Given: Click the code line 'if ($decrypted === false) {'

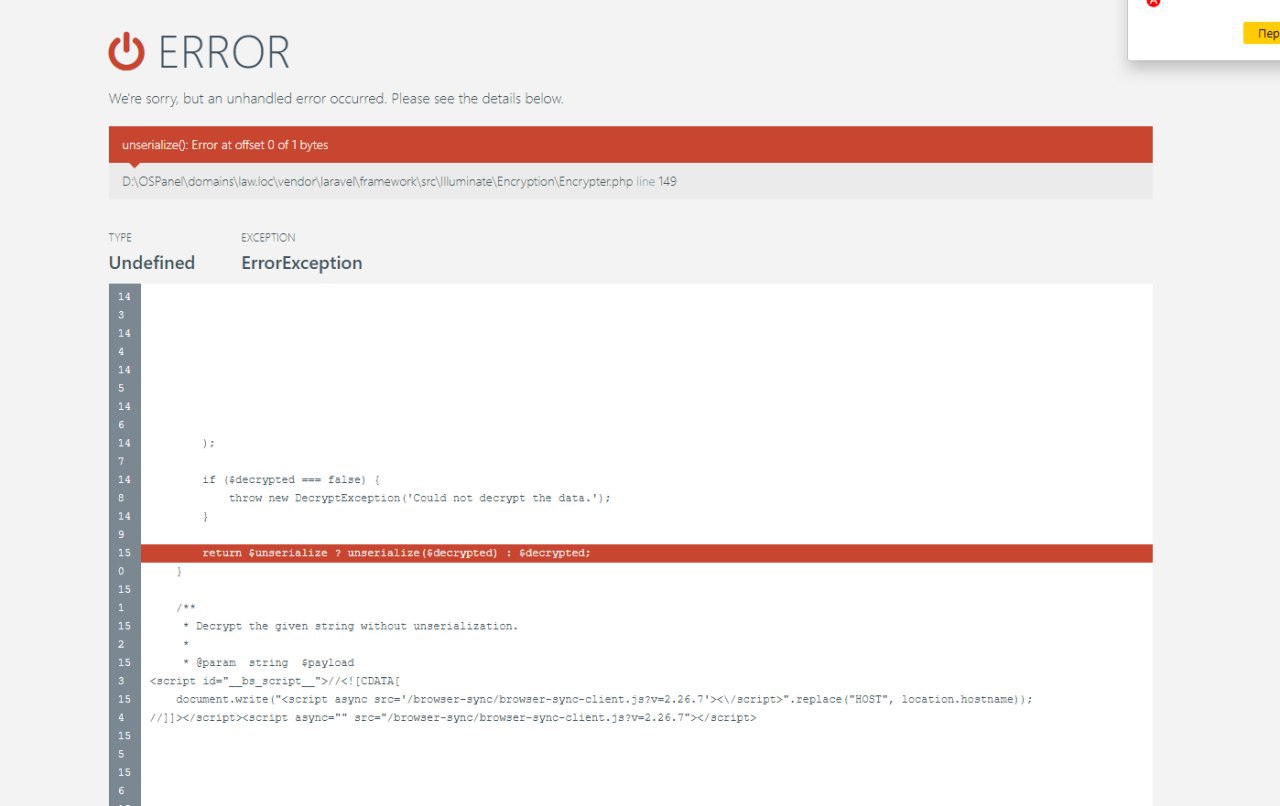Looking at the screenshot, I should (291, 480).
